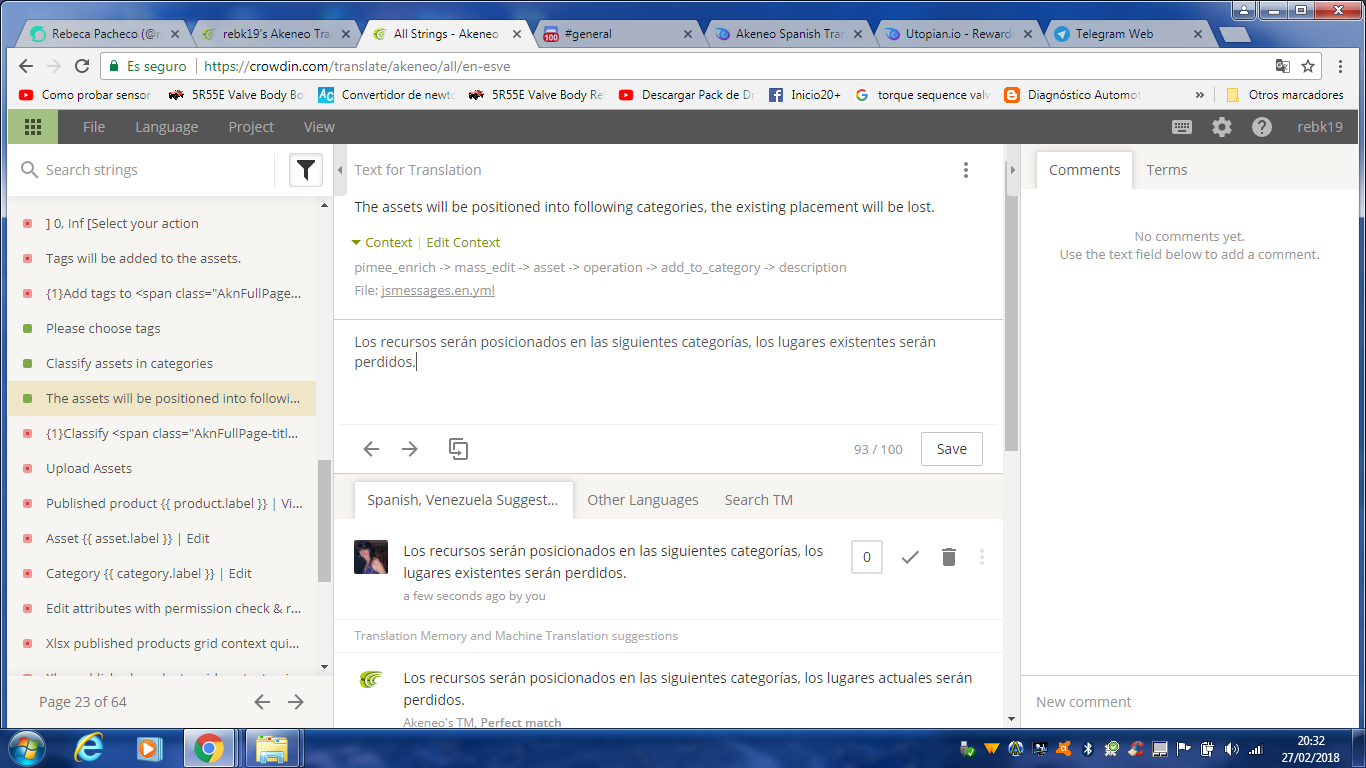1366x768 pixels.
Task: Open the Diagnóstico Automotriz Blogger bookmark
Action: 1072,95
